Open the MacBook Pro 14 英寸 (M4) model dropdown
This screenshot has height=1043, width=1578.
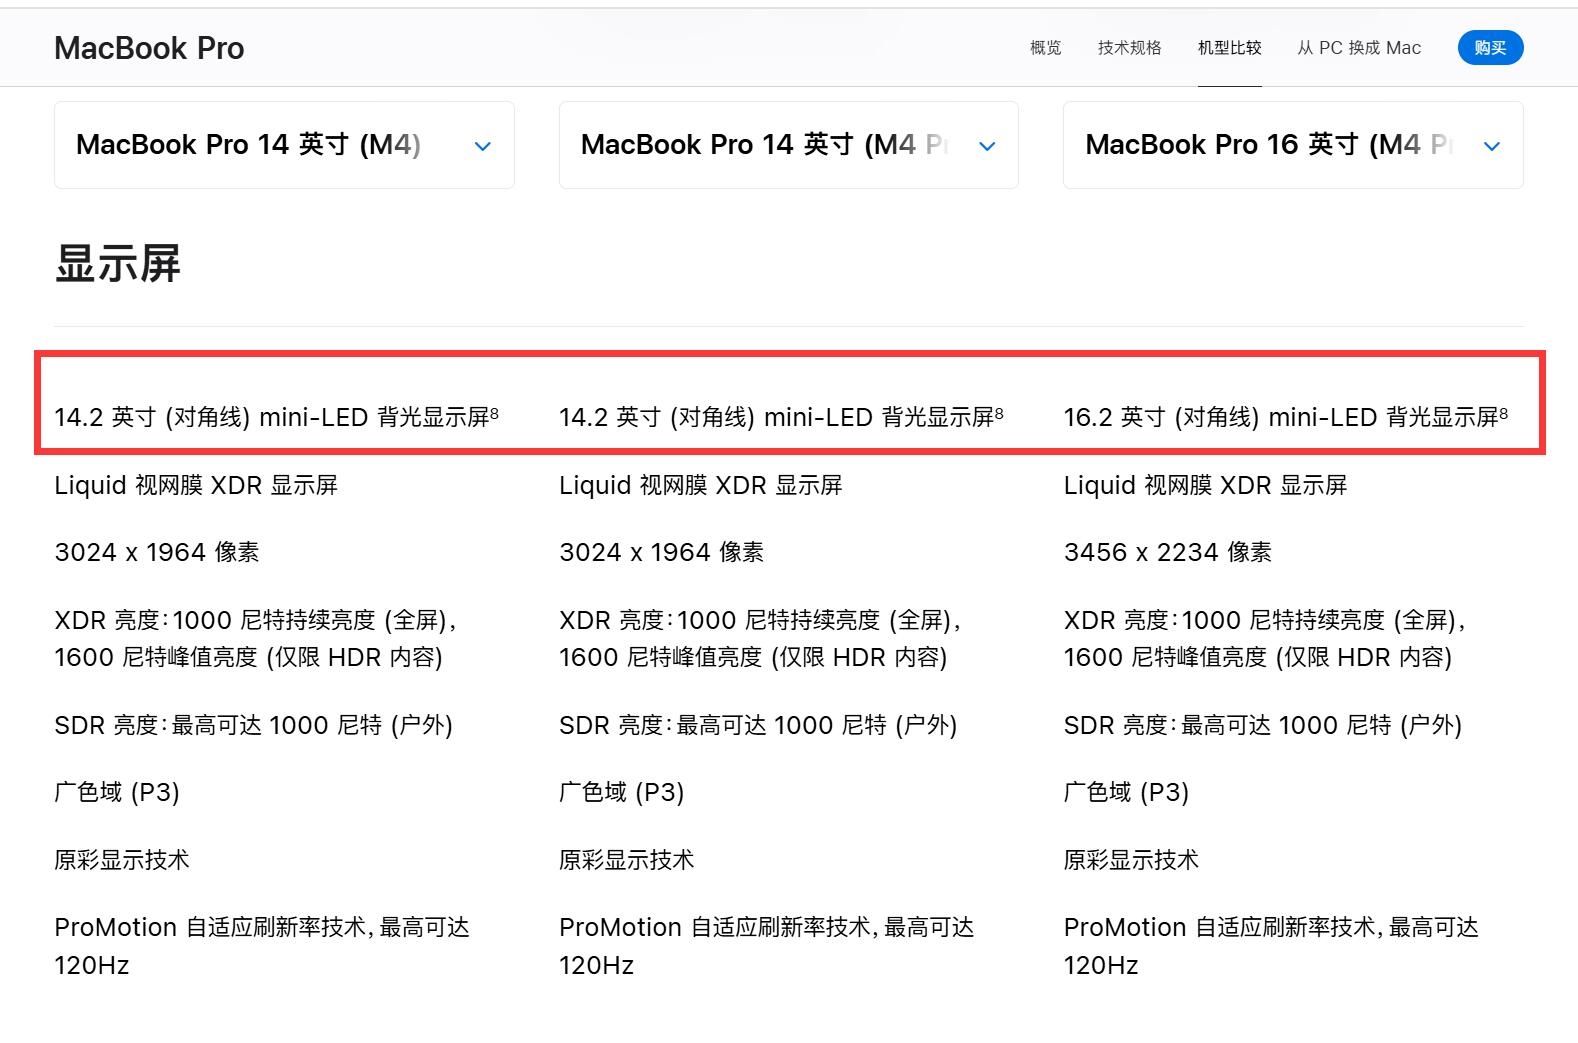[x=284, y=145]
